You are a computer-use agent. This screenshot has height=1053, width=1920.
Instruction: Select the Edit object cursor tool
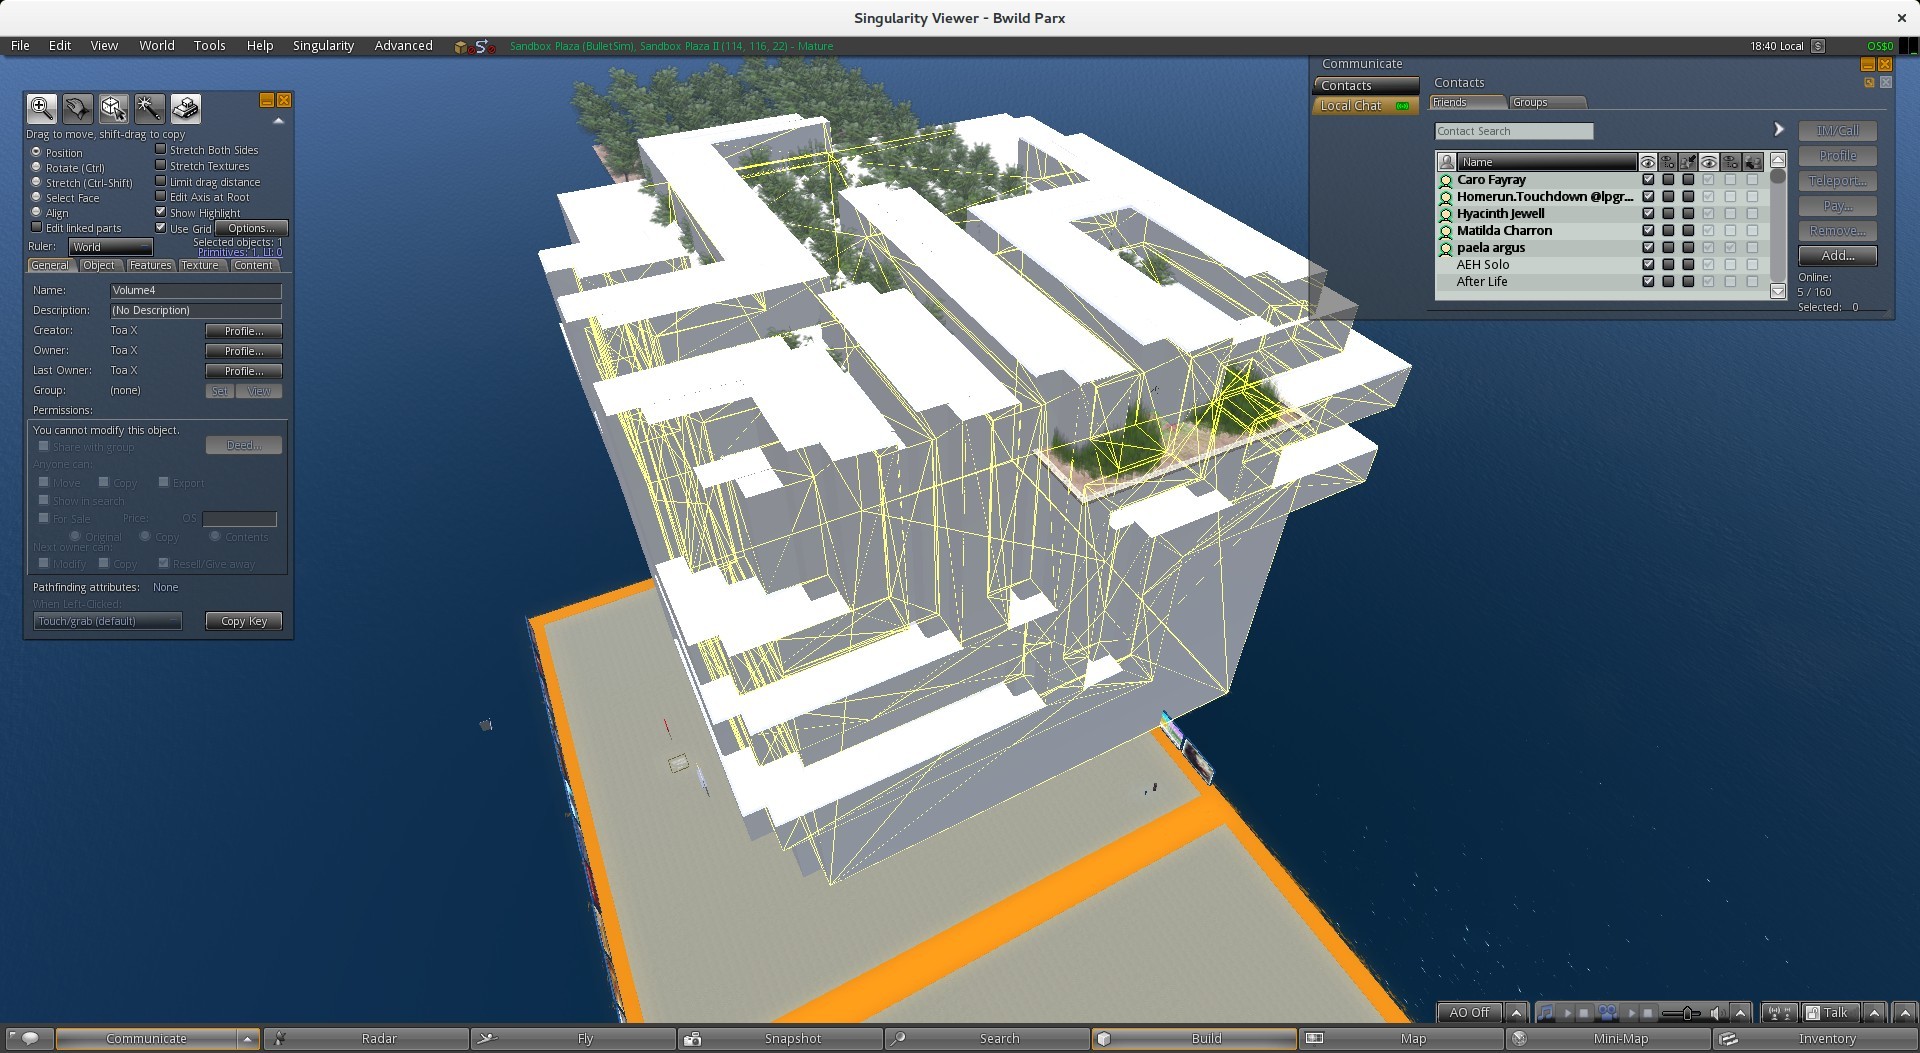tap(113, 108)
